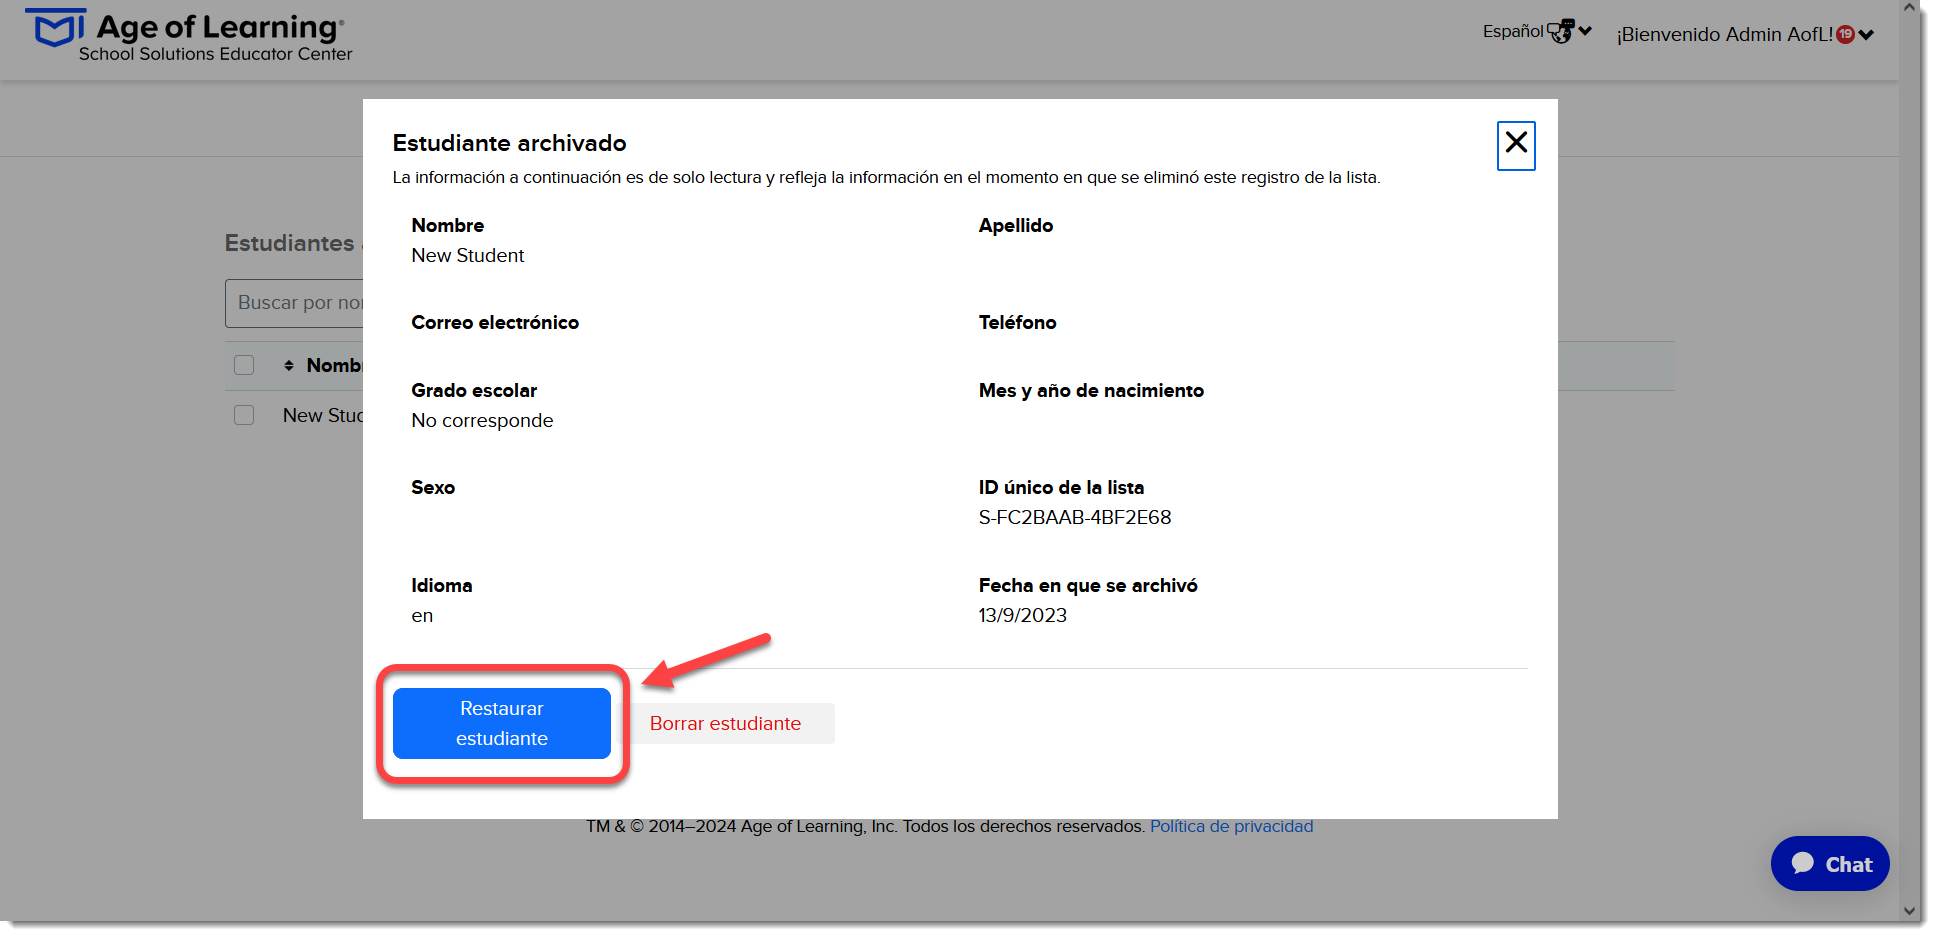Click the red notification badge
This screenshot has height=936, width=1935.
(1846, 34)
